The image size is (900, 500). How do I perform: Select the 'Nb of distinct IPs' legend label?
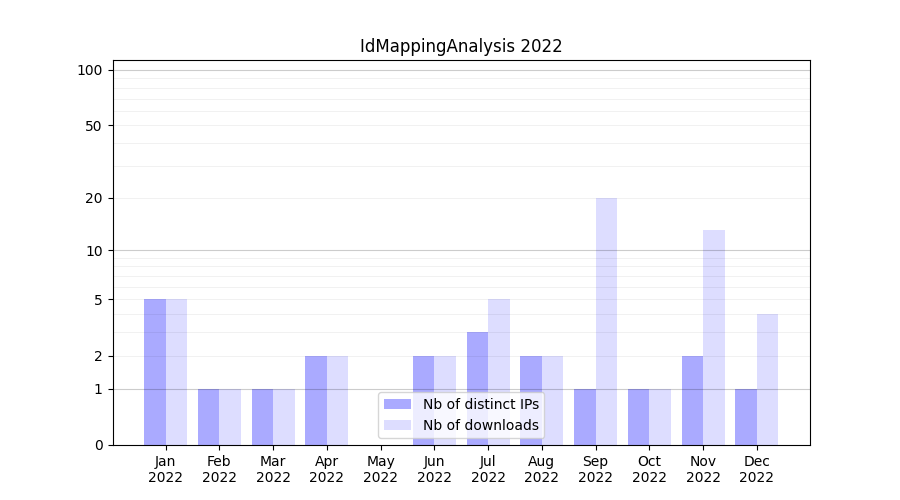[x=480, y=404]
